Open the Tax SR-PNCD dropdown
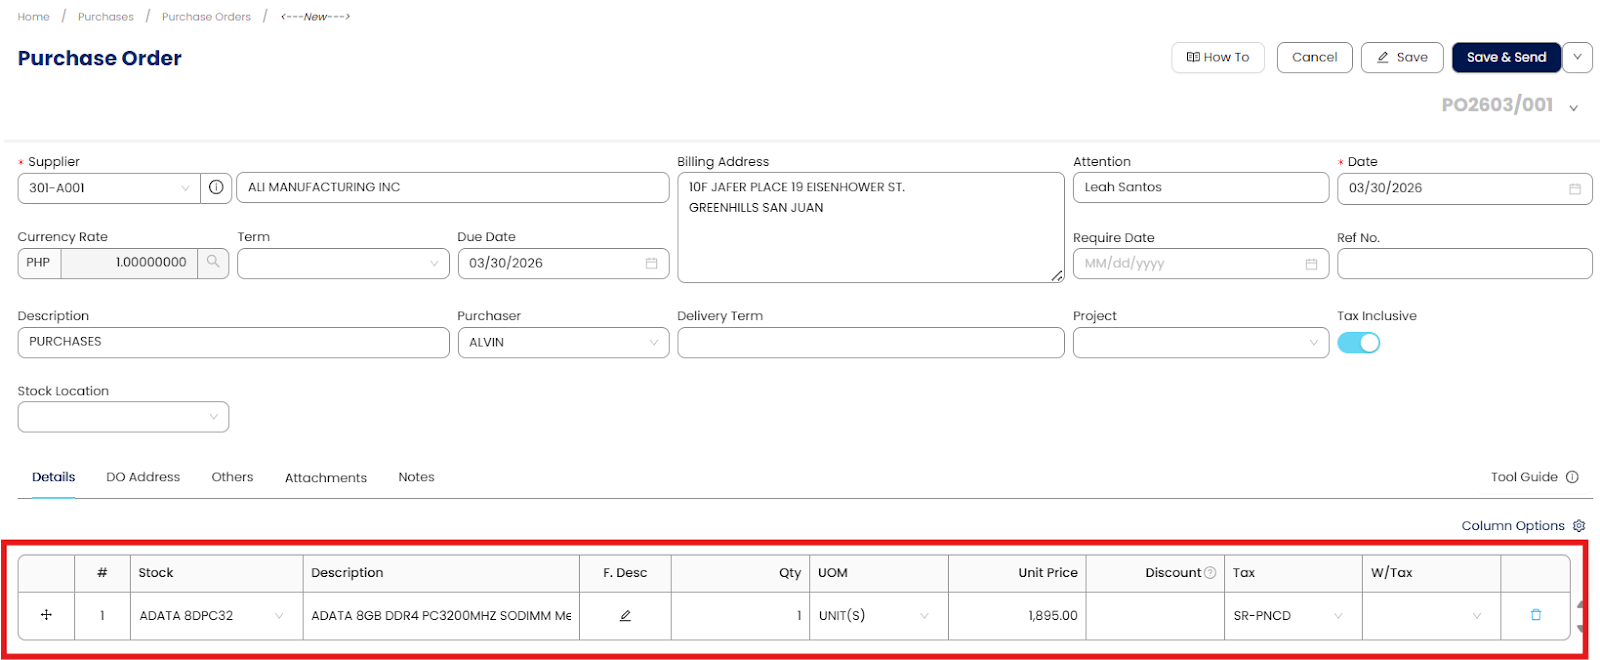Image resolution: width=1600 pixels, height=660 pixels. point(1293,616)
